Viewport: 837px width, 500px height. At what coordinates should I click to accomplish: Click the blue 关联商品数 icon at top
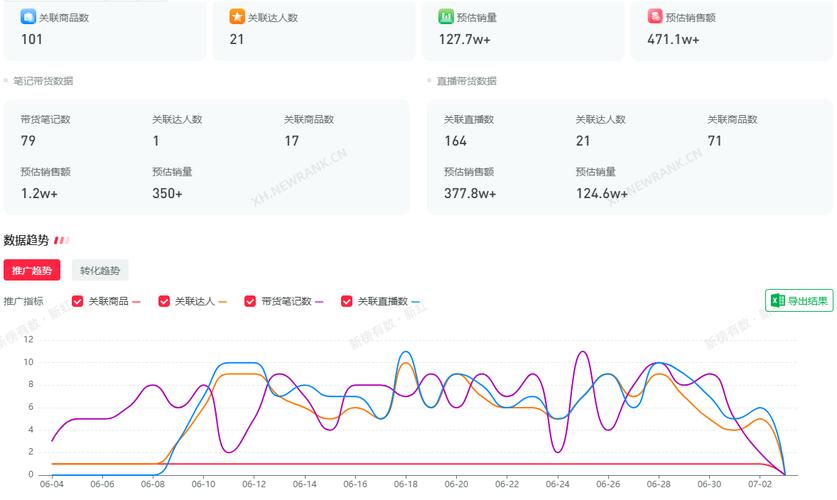pyautogui.click(x=28, y=17)
